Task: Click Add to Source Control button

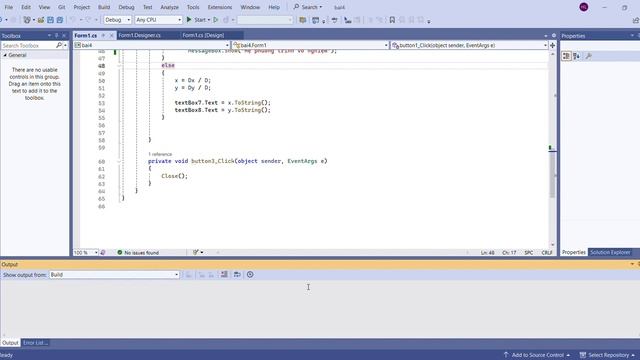Action: [536, 355]
